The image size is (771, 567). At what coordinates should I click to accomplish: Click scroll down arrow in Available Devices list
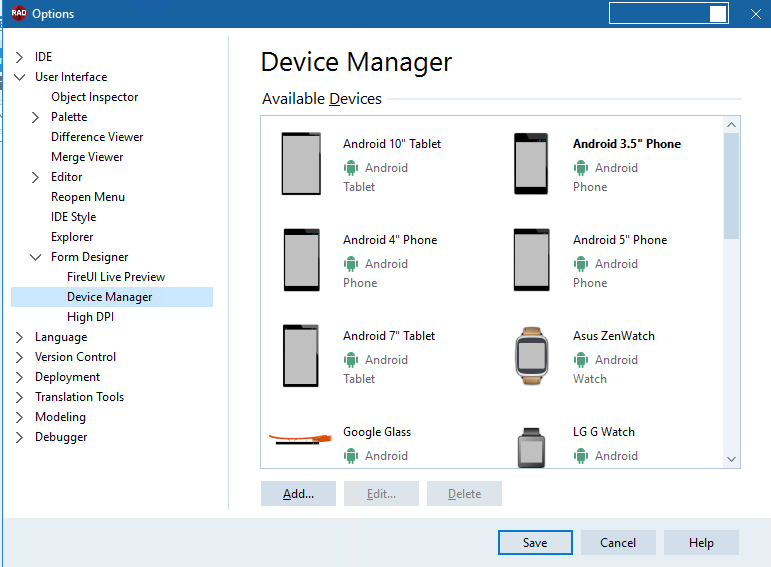[732, 459]
